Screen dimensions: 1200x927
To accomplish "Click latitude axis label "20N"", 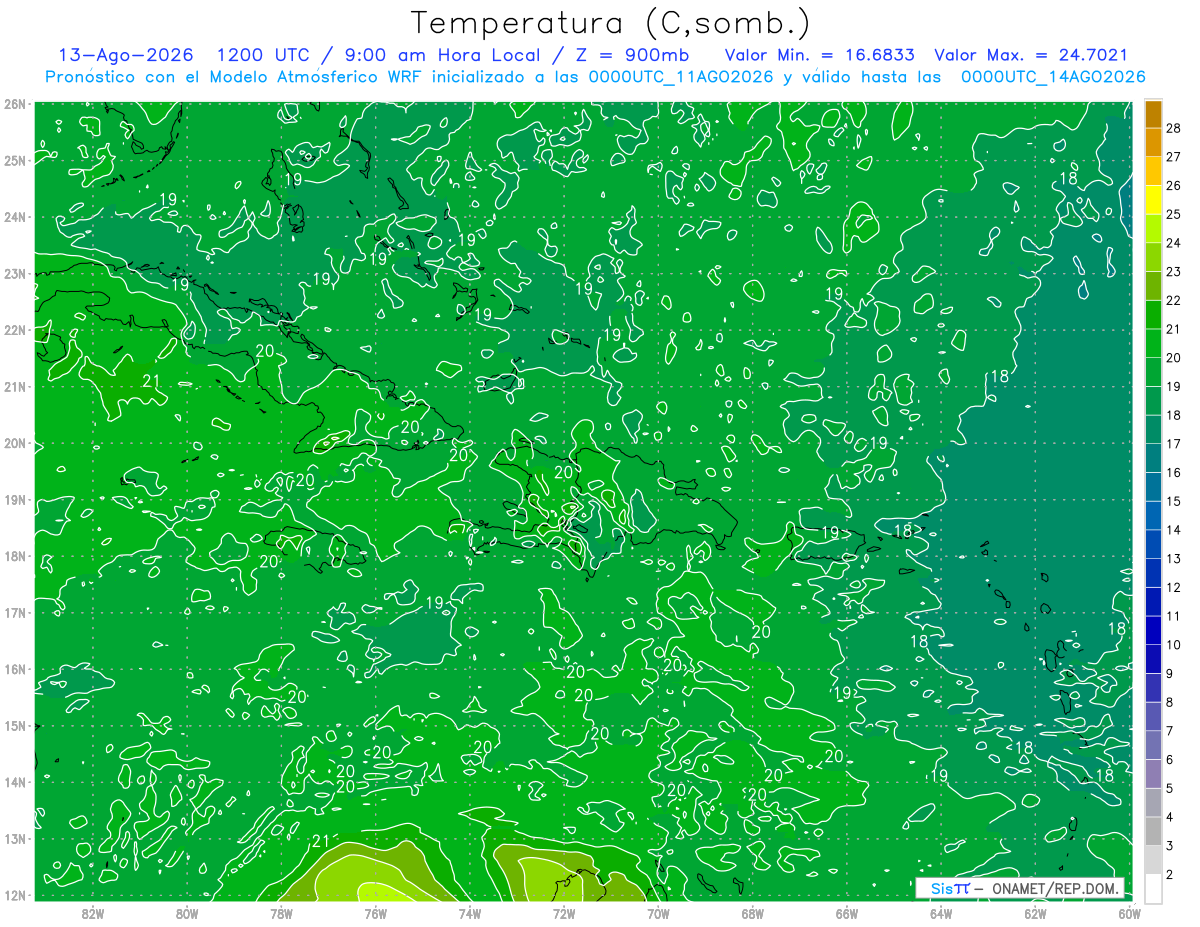I will pos(15,443).
